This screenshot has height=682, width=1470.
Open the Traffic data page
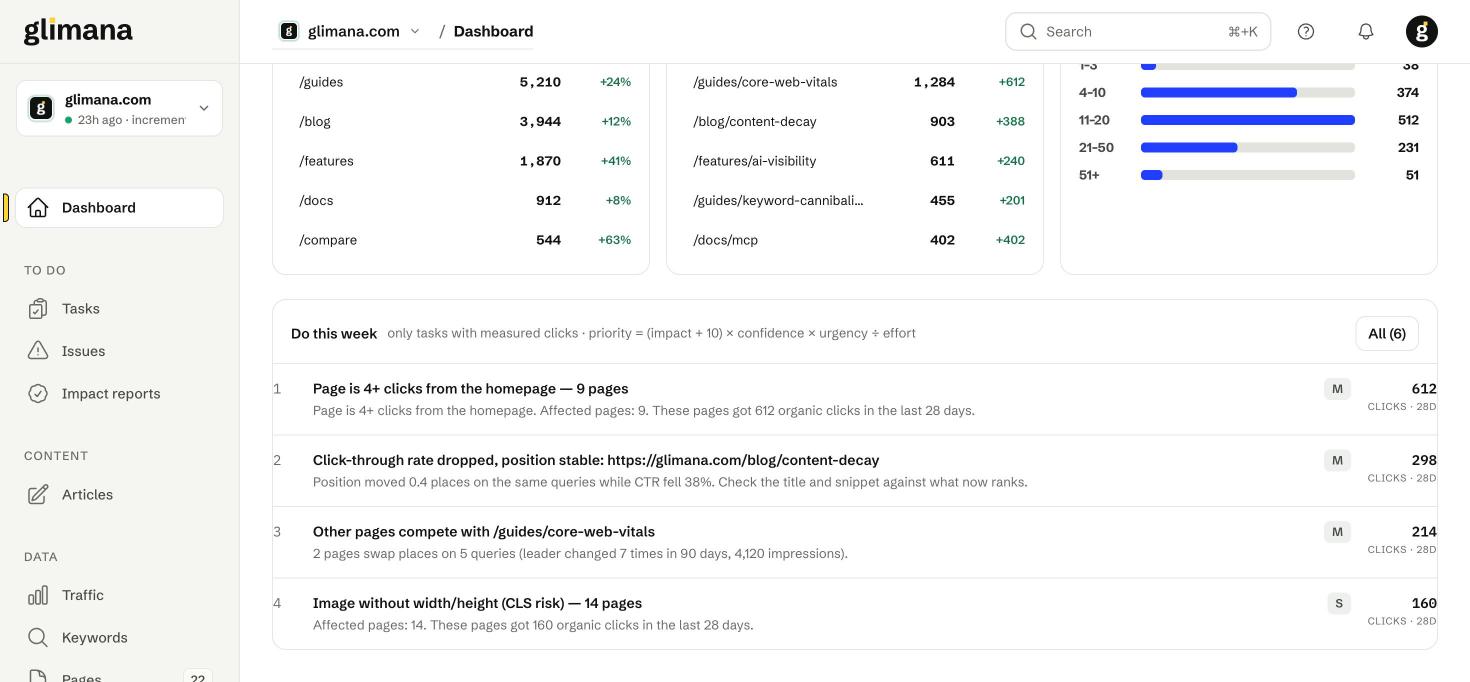(119, 596)
